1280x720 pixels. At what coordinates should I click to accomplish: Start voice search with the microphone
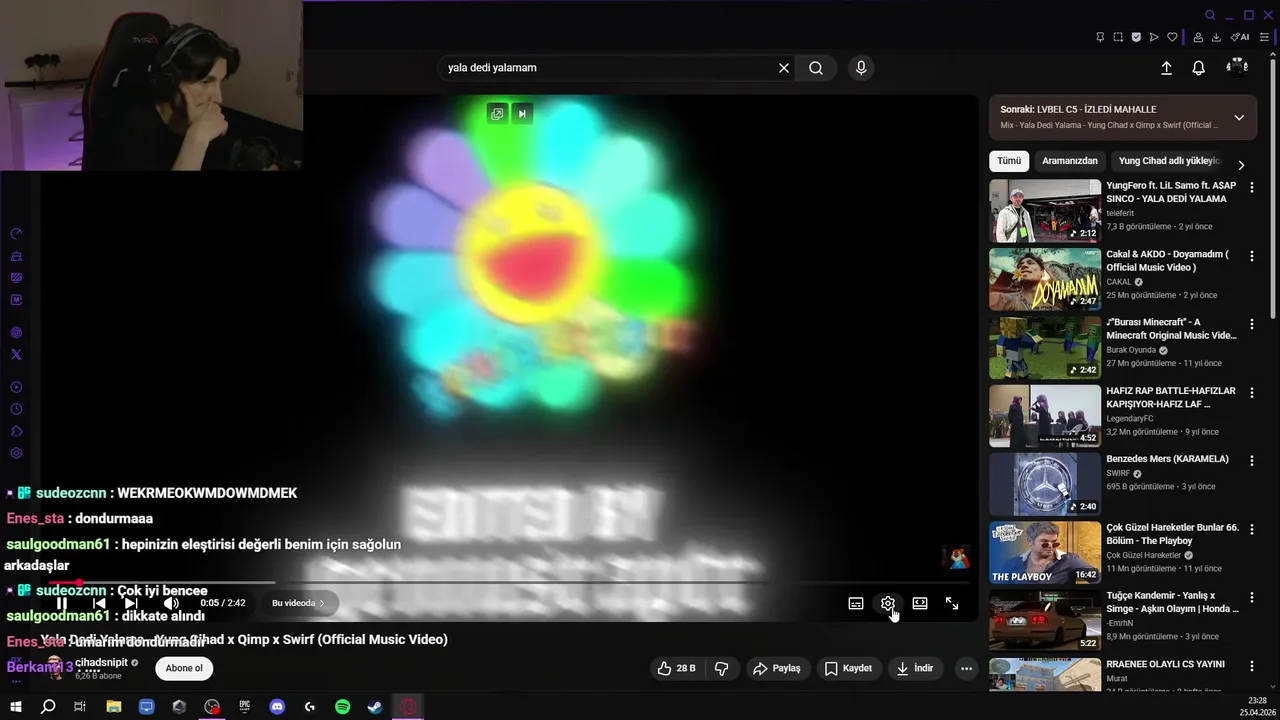pos(861,68)
